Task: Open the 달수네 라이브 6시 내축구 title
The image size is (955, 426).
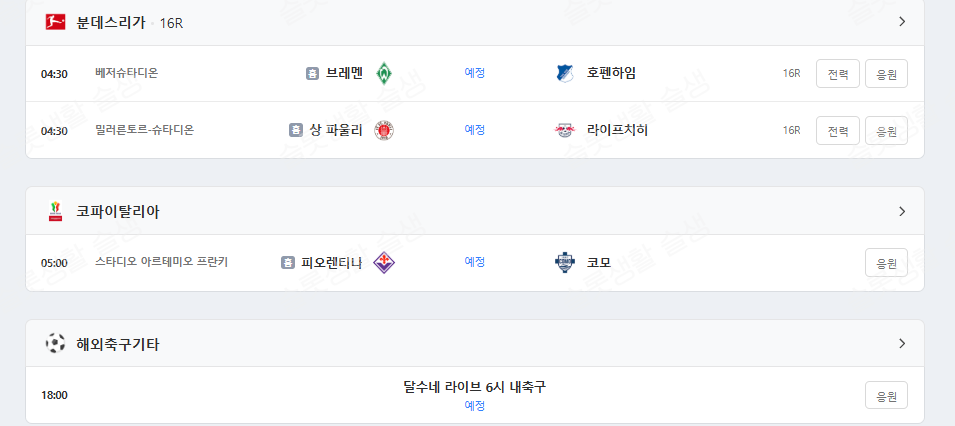Action: 474,387
